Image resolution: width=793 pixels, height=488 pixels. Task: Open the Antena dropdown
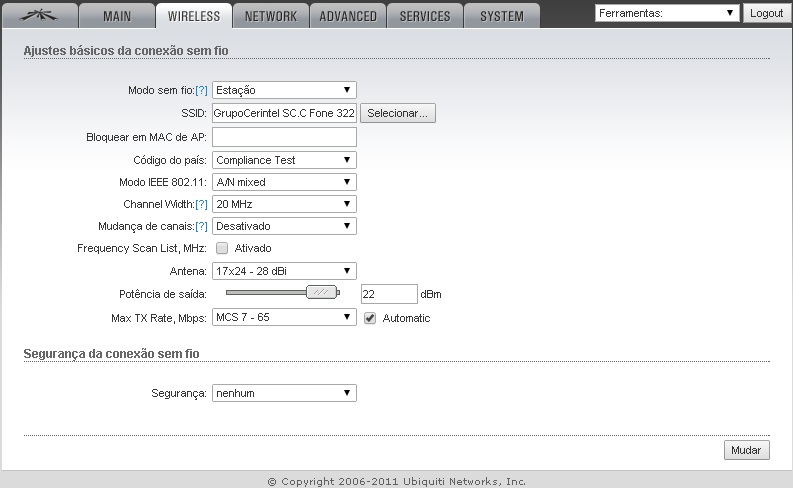pyautogui.click(x=284, y=271)
